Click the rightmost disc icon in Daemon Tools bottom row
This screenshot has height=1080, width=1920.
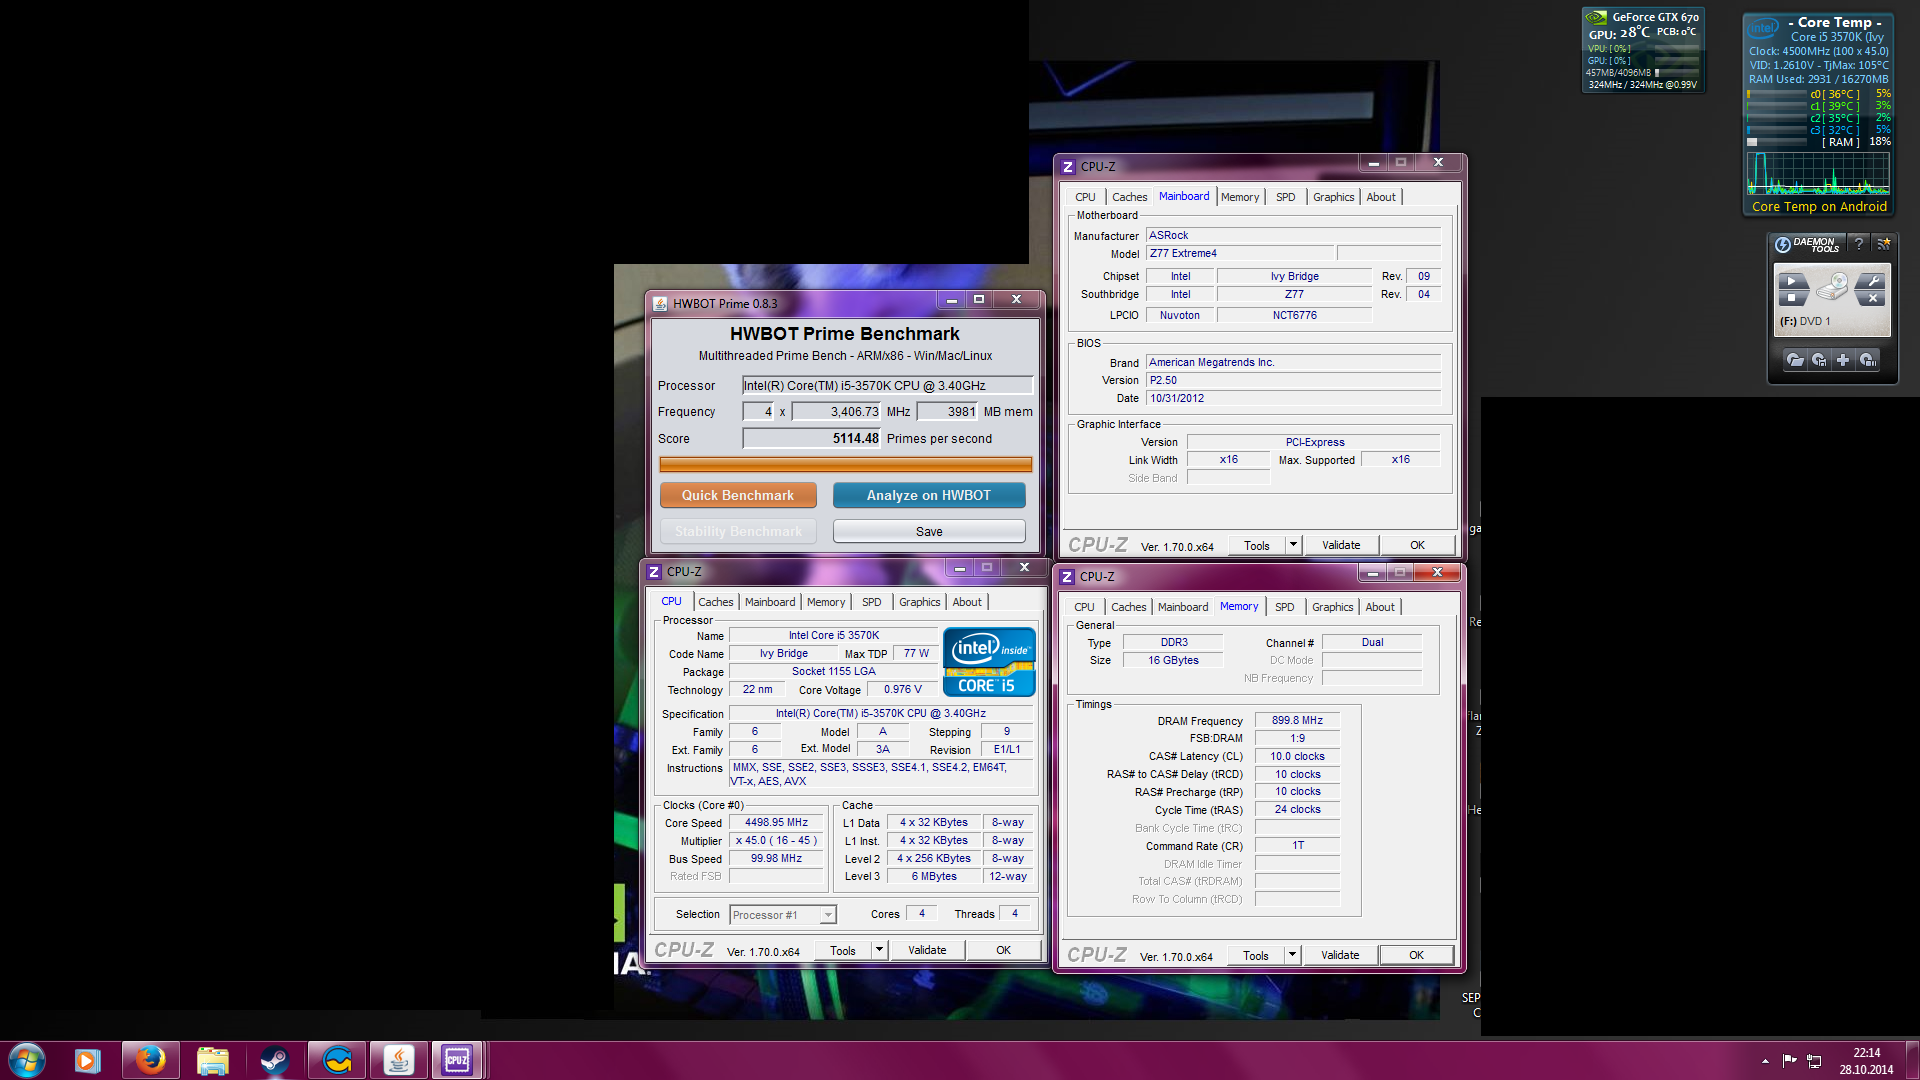click(x=1867, y=360)
